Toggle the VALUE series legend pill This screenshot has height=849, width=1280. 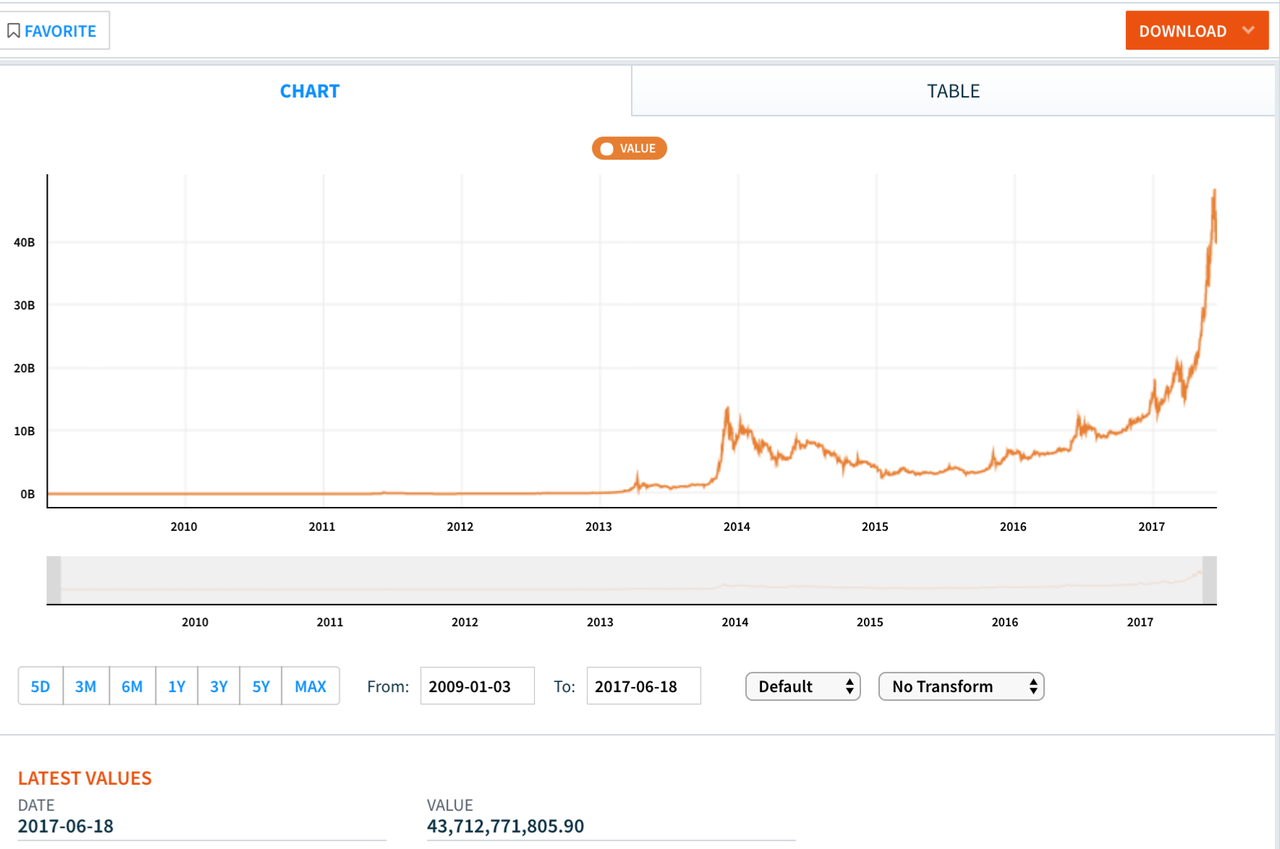pos(629,148)
